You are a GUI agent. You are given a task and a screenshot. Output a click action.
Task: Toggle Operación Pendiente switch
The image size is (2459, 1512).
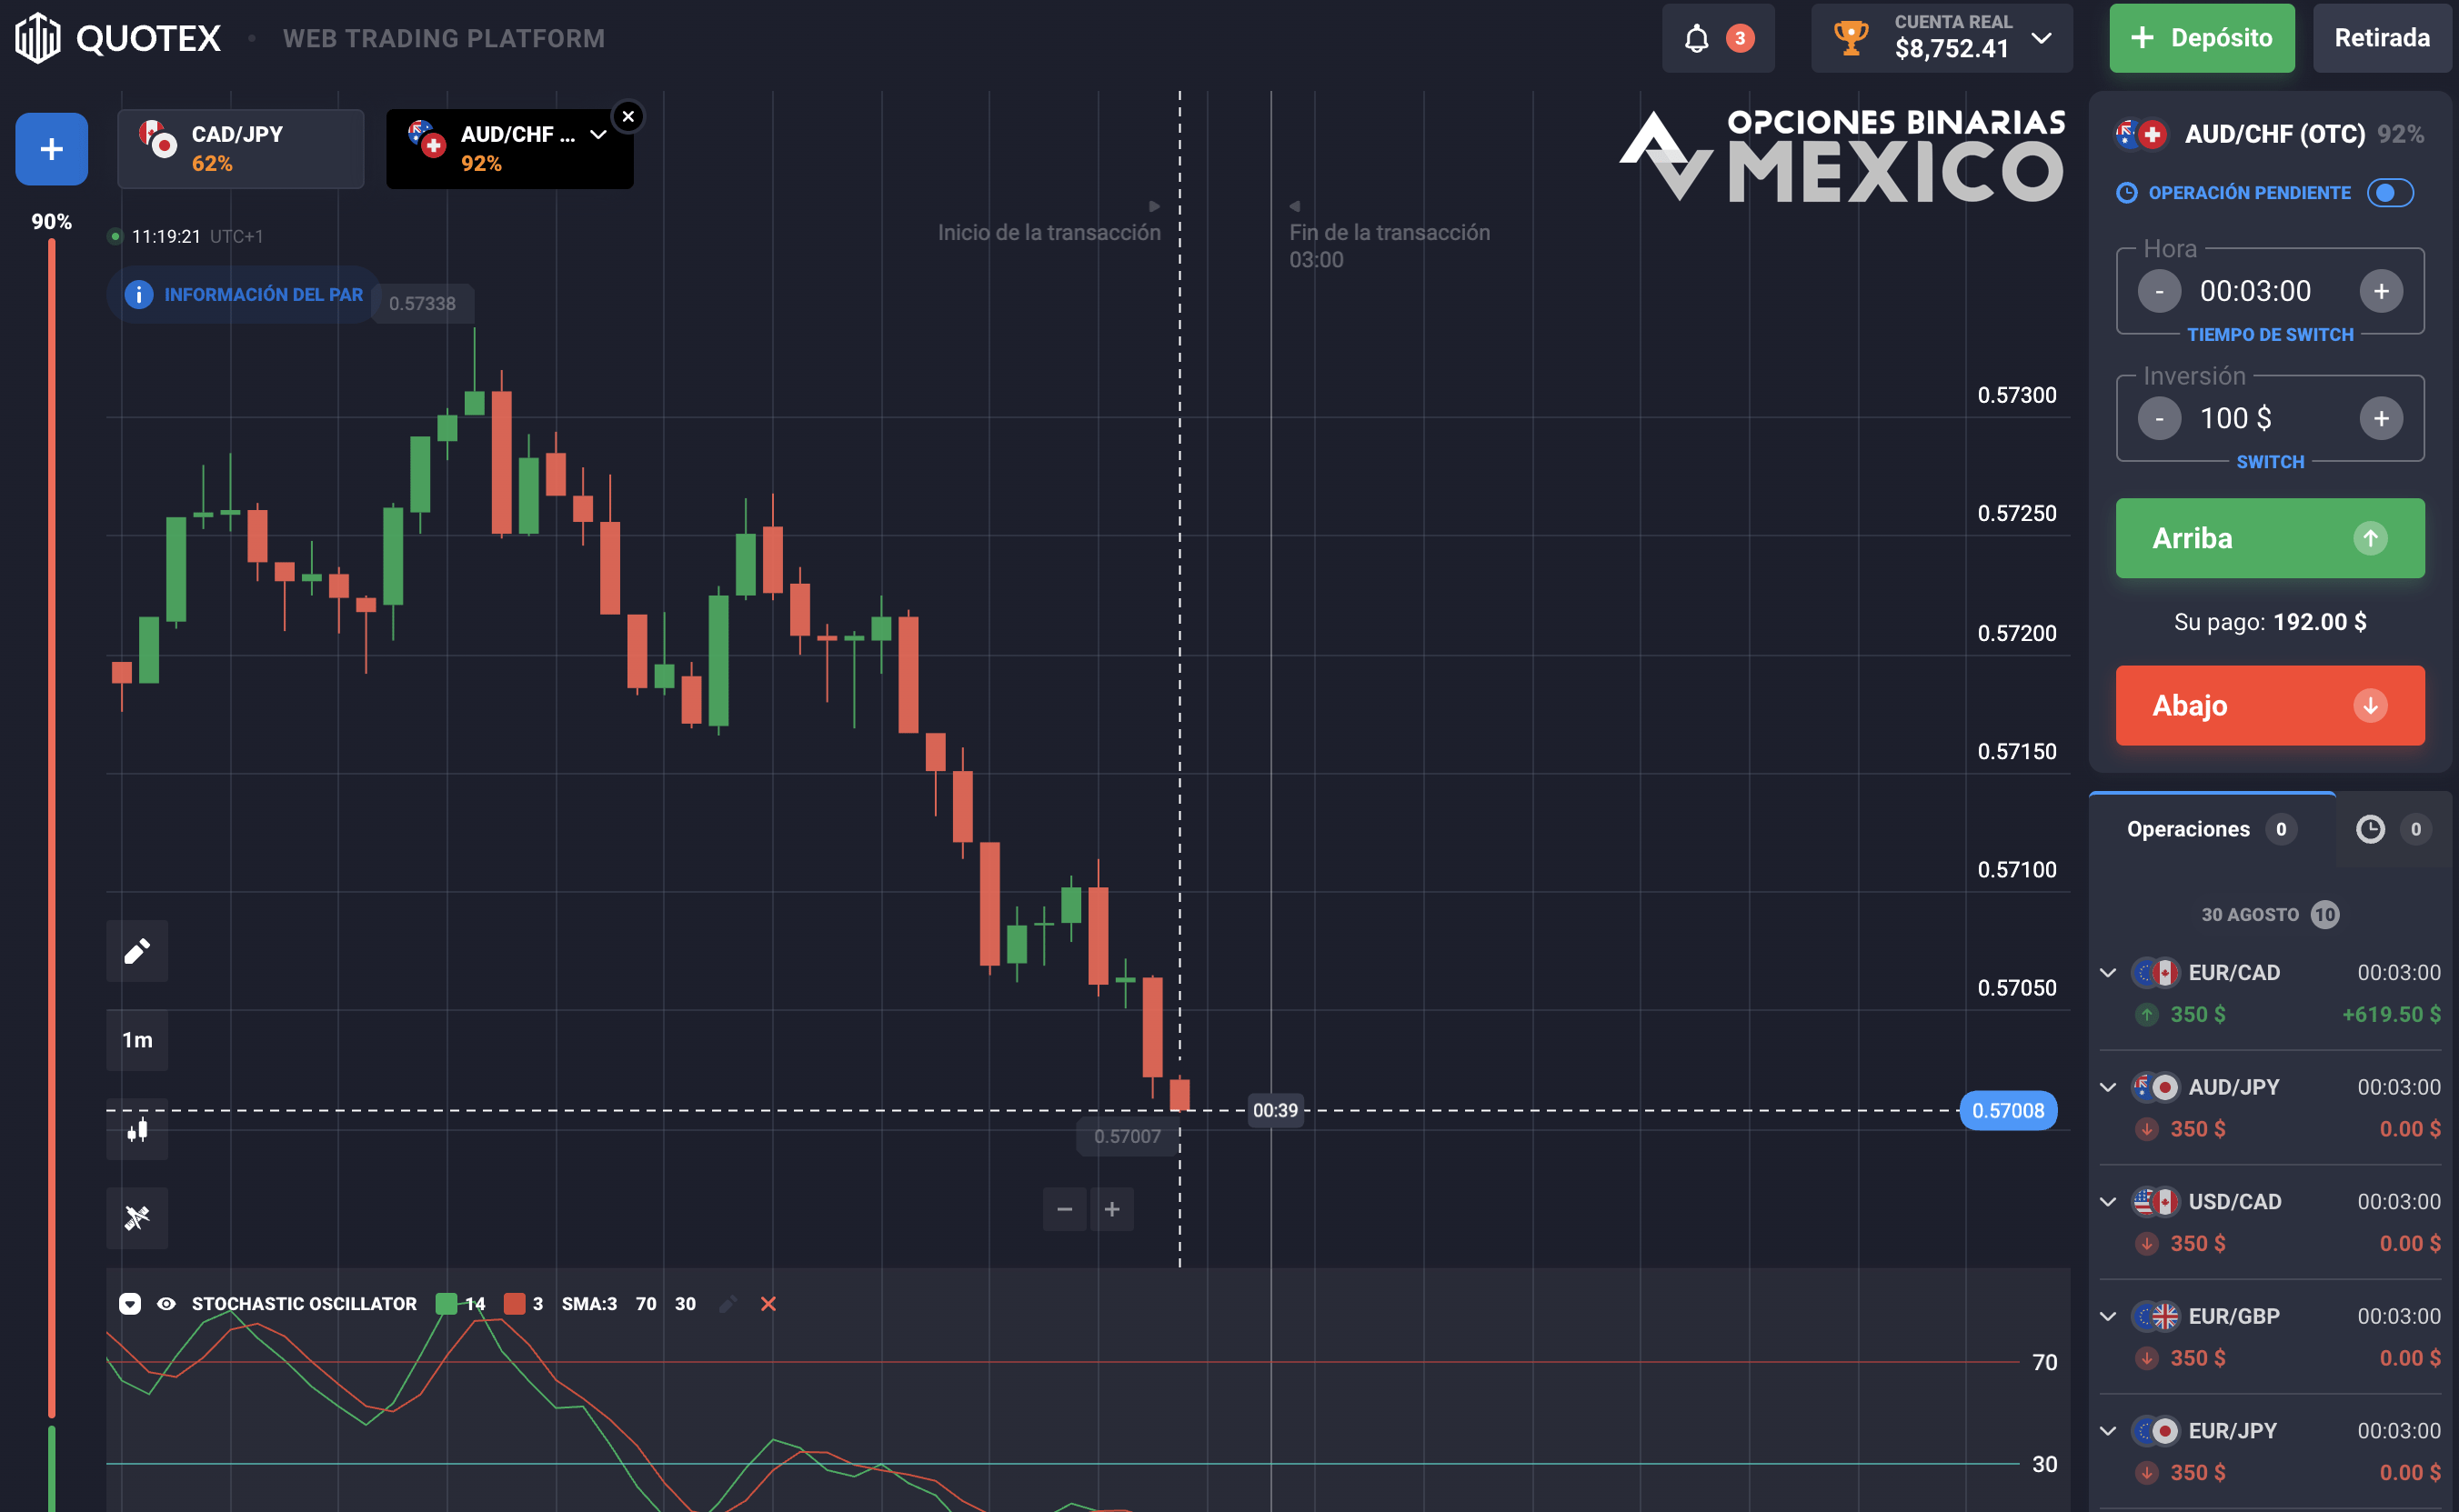click(x=2390, y=192)
